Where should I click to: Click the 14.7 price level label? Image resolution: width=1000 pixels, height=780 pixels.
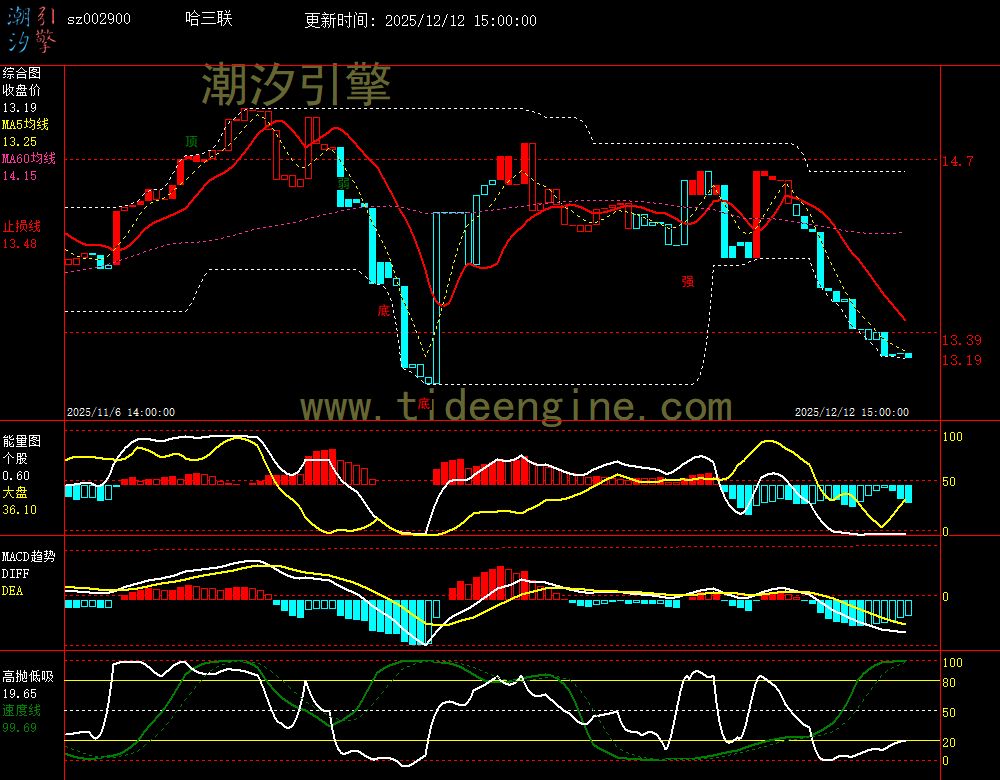pos(957,160)
